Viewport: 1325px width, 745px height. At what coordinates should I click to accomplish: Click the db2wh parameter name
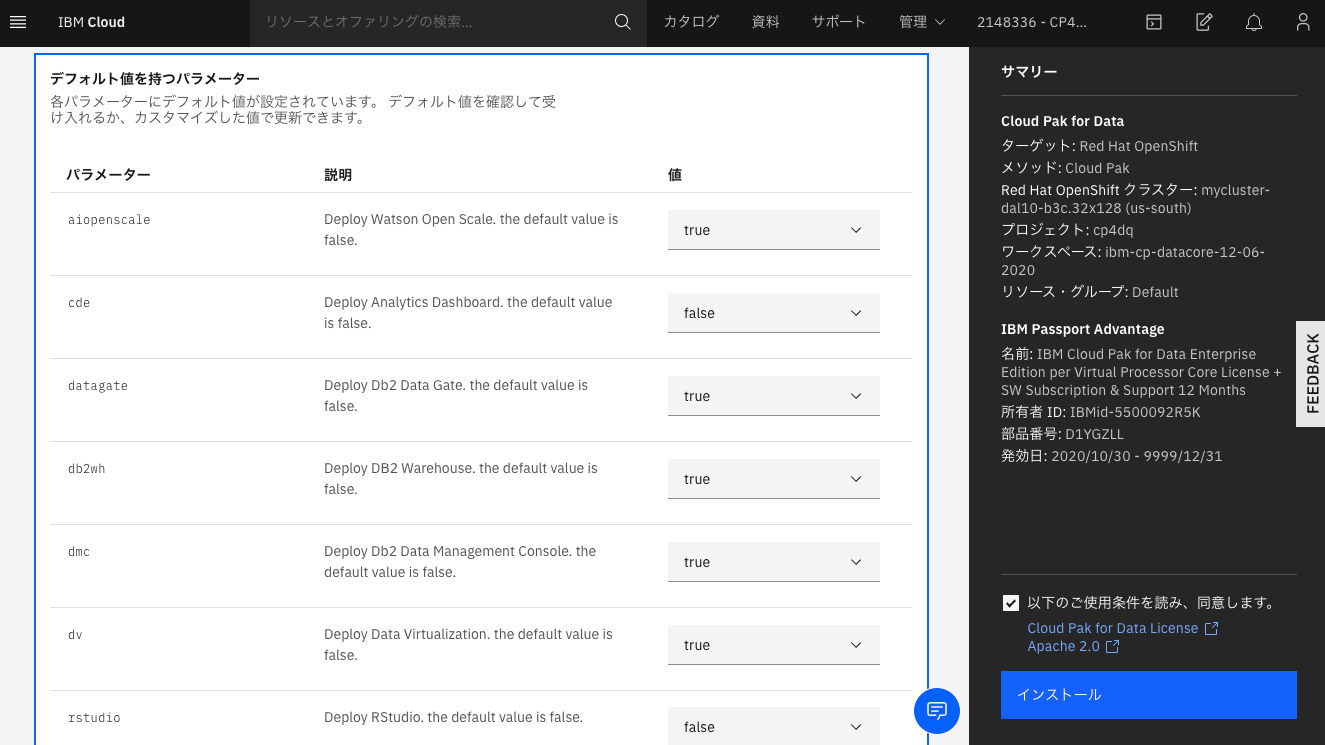pos(86,469)
